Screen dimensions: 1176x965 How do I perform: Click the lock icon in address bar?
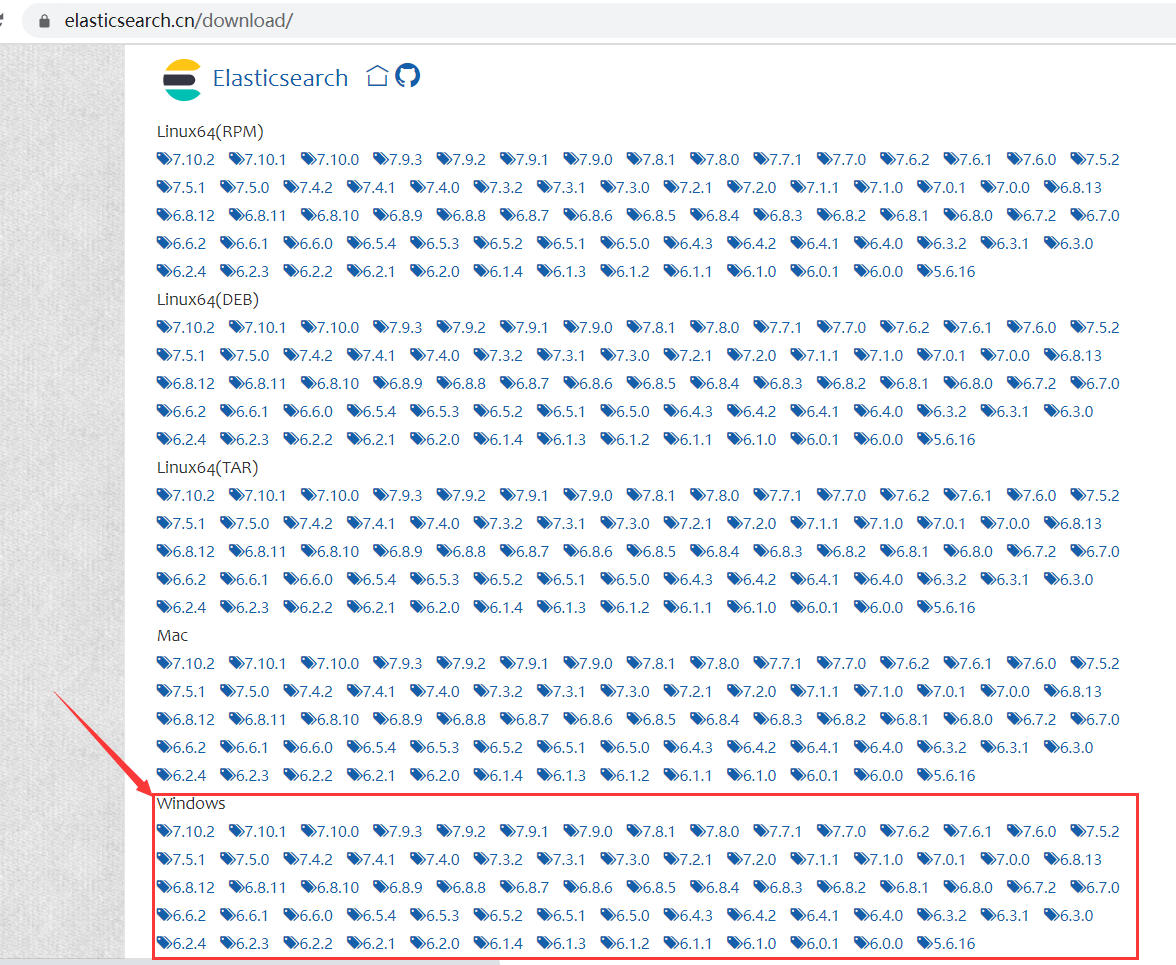(44, 21)
